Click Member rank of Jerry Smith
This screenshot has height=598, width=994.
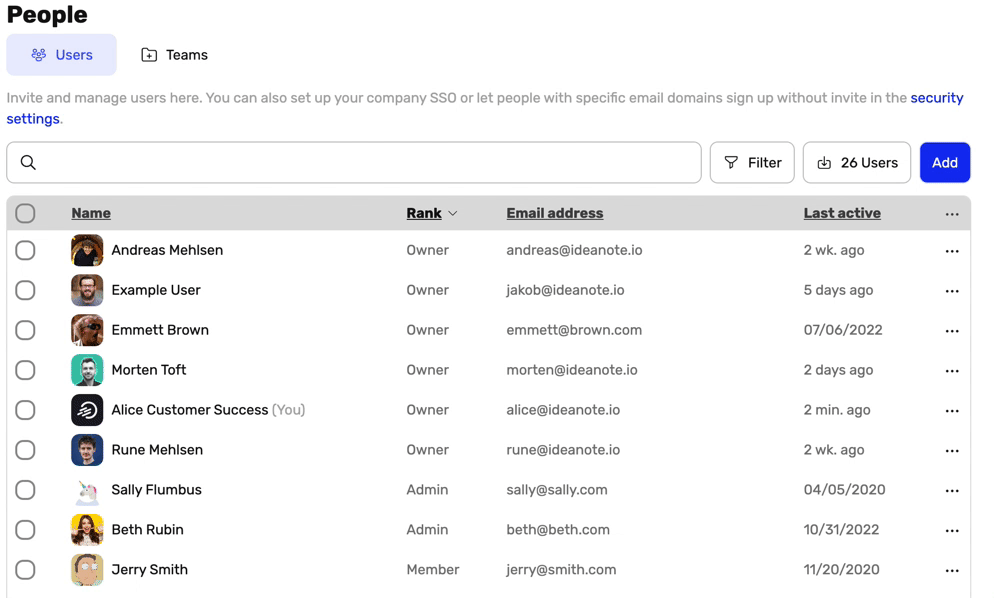click(432, 569)
